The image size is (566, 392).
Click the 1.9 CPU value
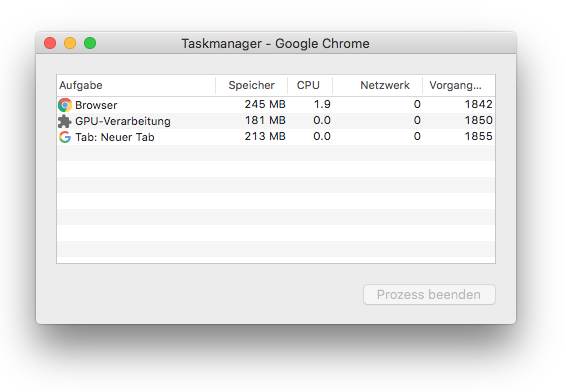click(322, 104)
